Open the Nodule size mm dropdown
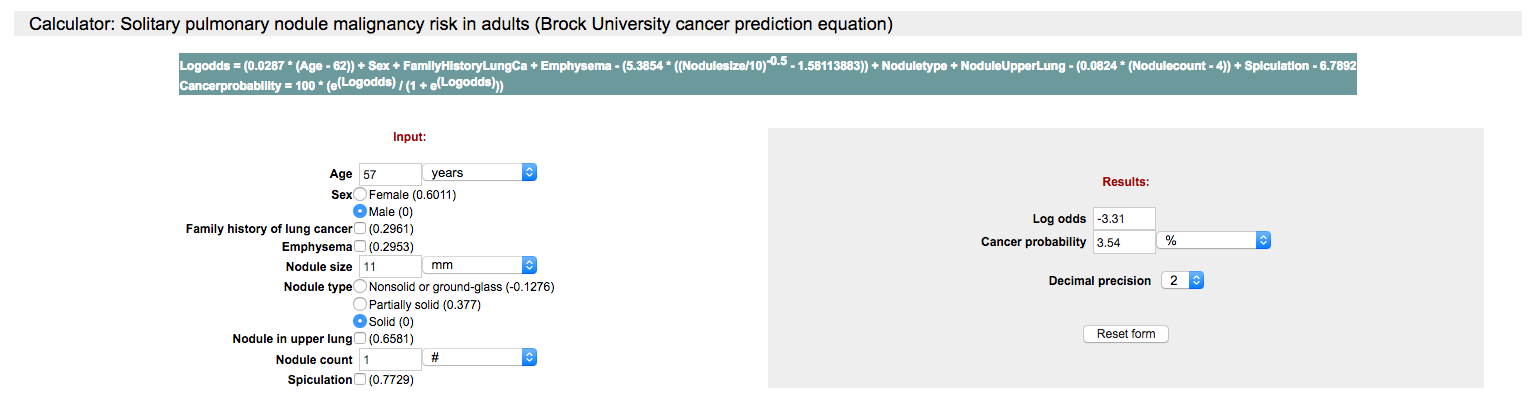This screenshot has width=1533, height=401. point(480,266)
